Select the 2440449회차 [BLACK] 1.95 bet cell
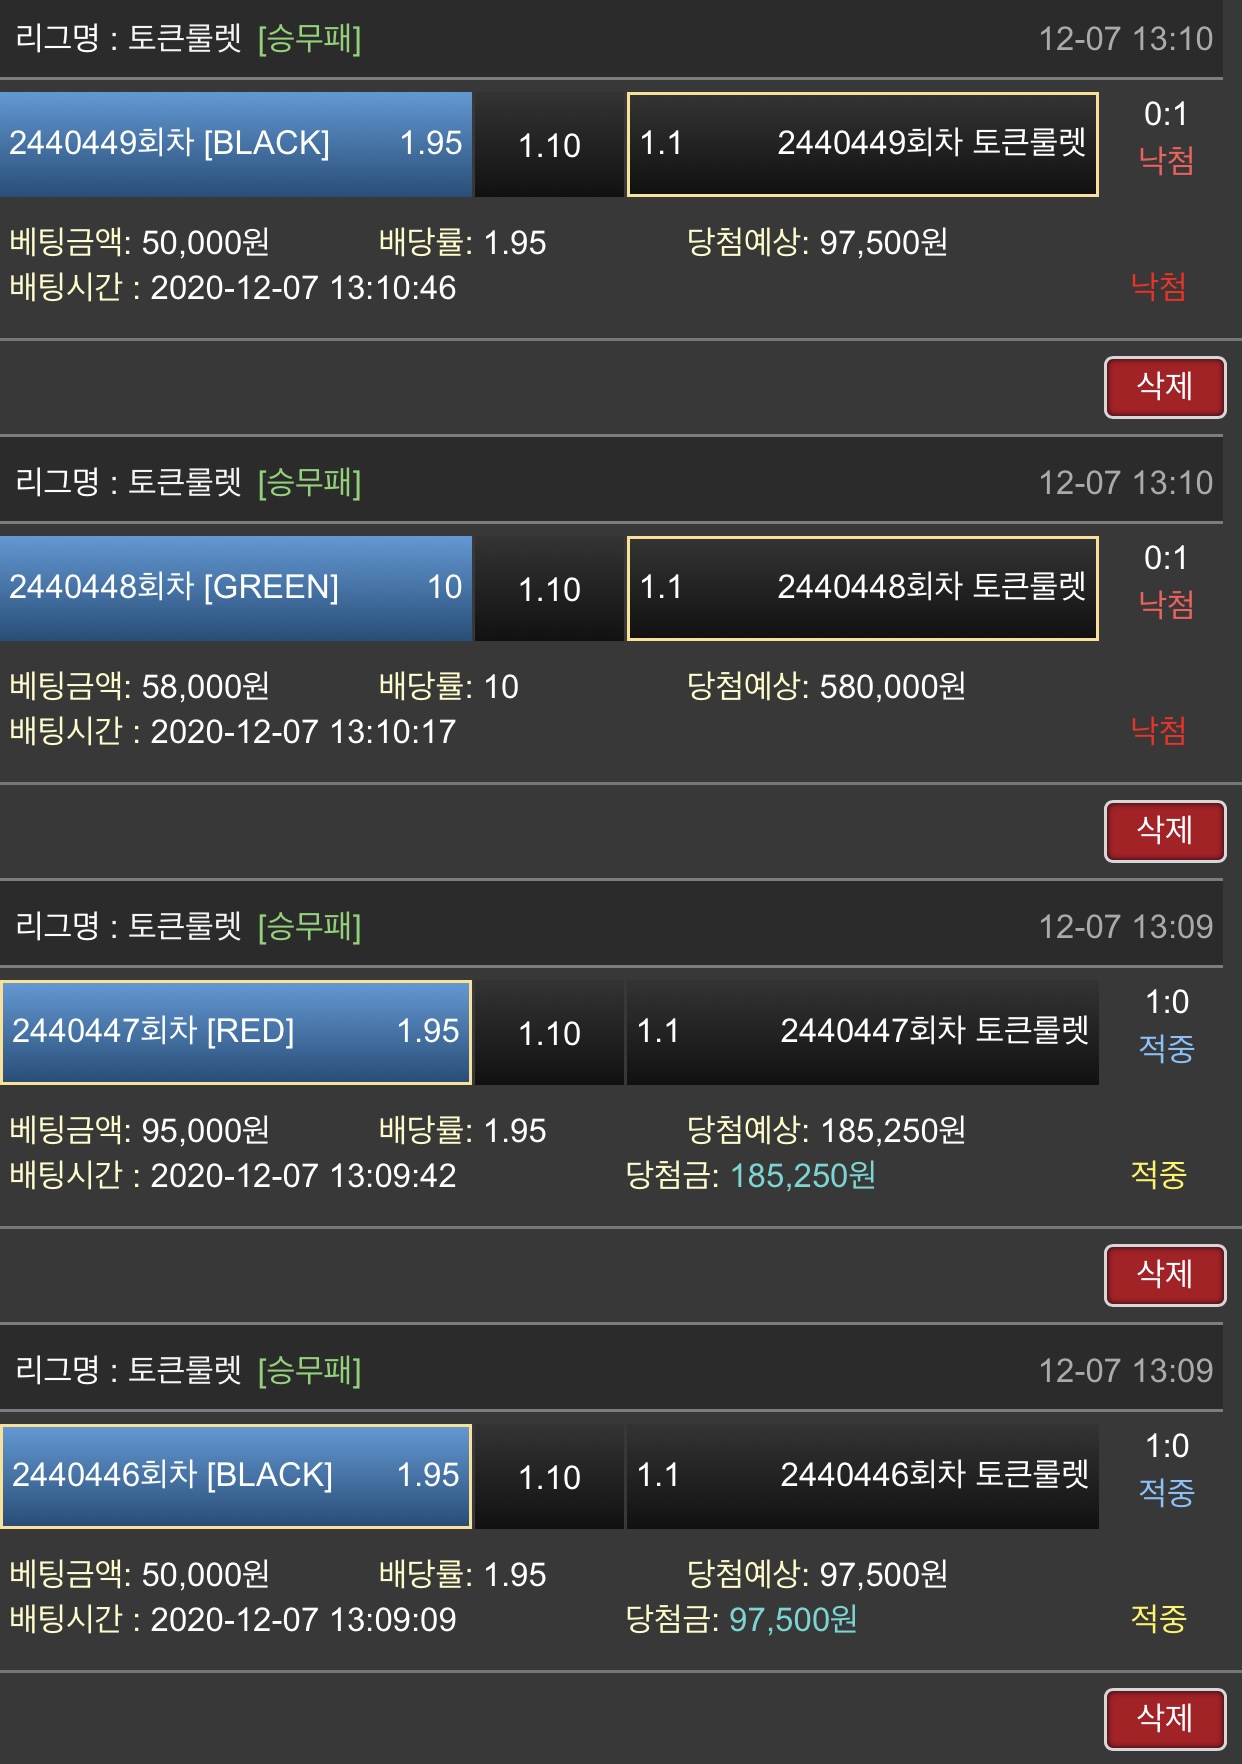 (236, 144)
